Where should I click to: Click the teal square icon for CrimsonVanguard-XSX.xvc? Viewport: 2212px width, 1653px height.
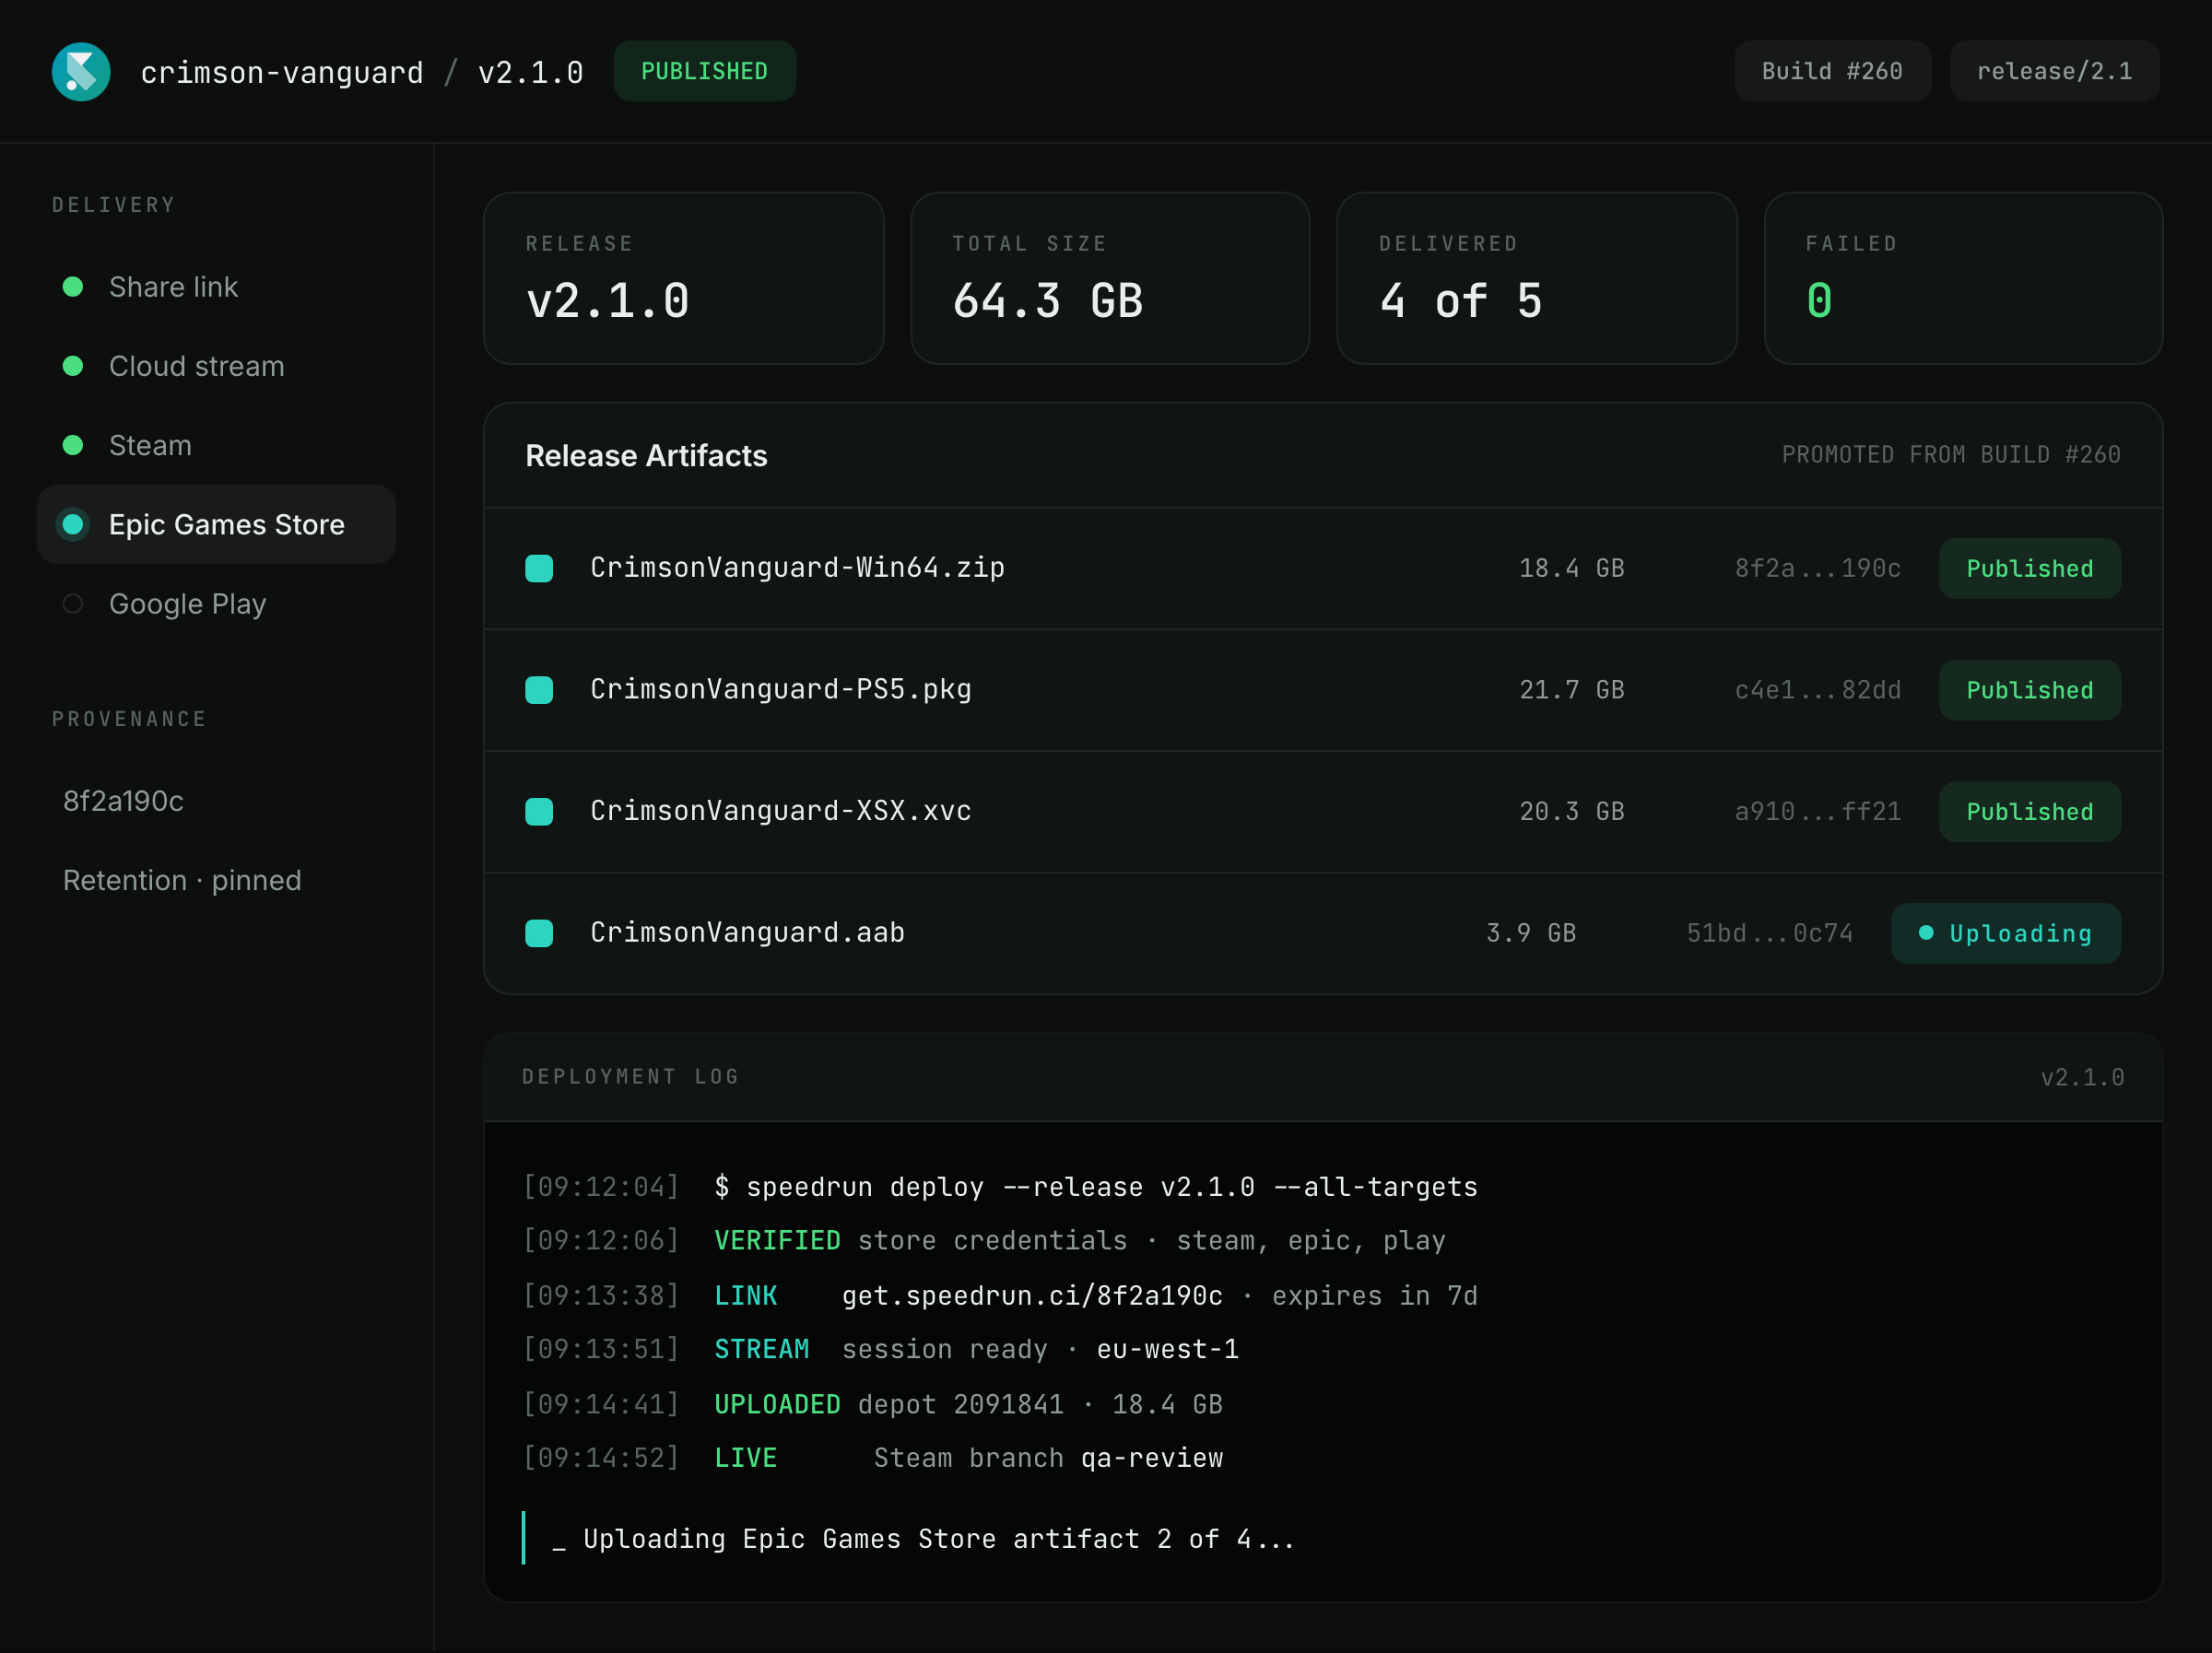tap(539, 811)
